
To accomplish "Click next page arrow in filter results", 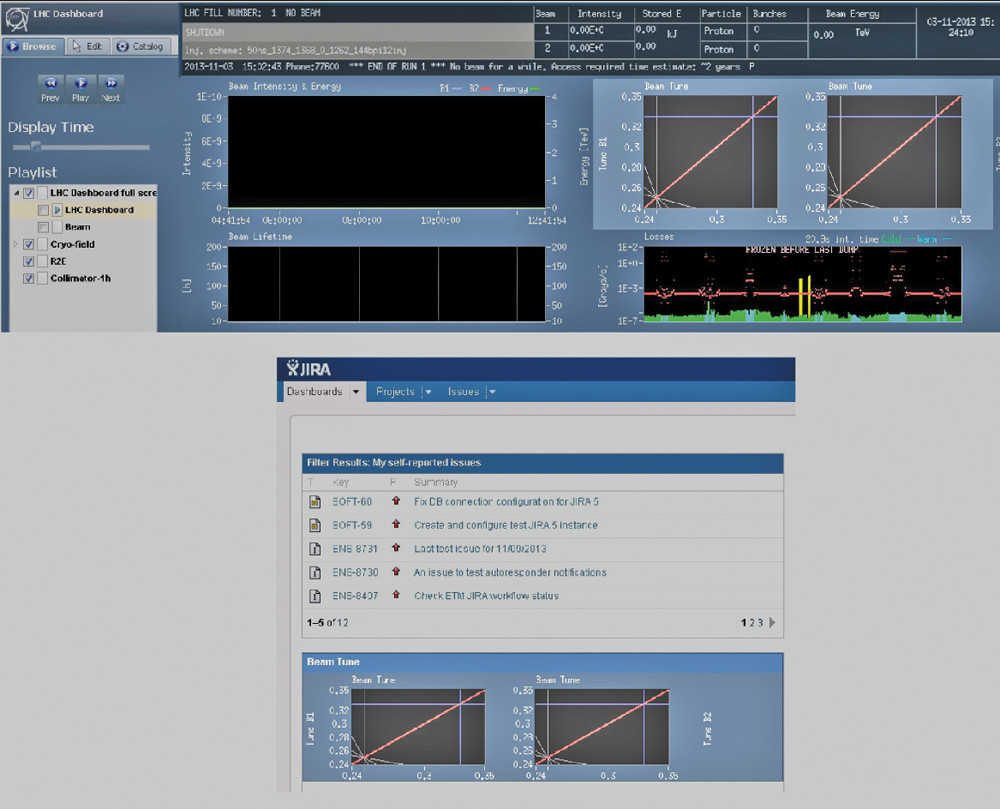I will (772, 623).
